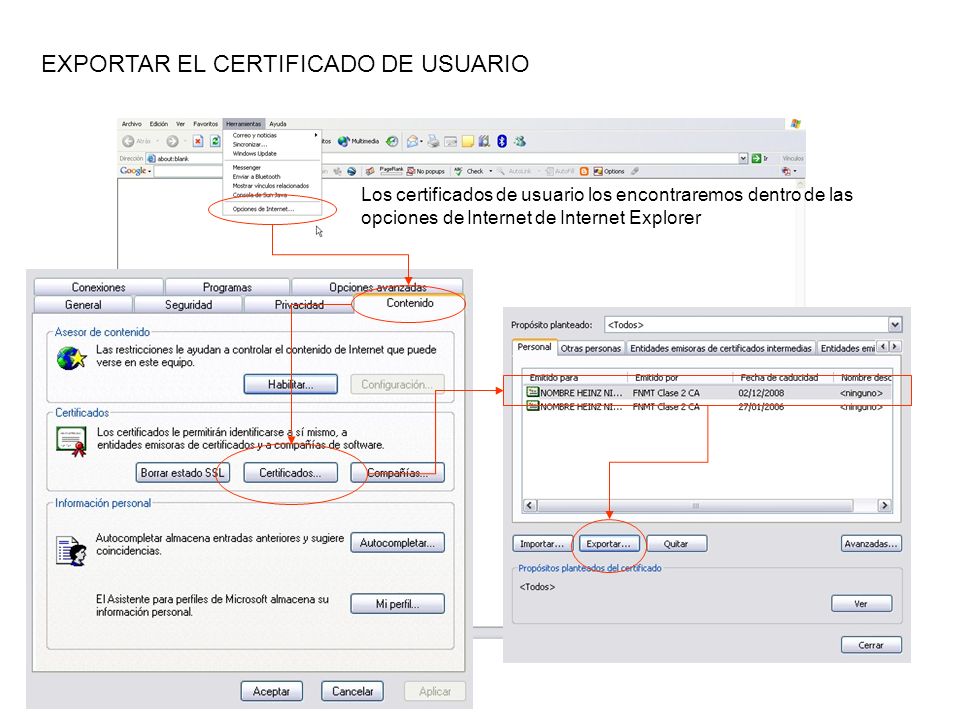Click the tab strip right scroll arrow
Screen dimensions: 960x720
pos(895,347)
